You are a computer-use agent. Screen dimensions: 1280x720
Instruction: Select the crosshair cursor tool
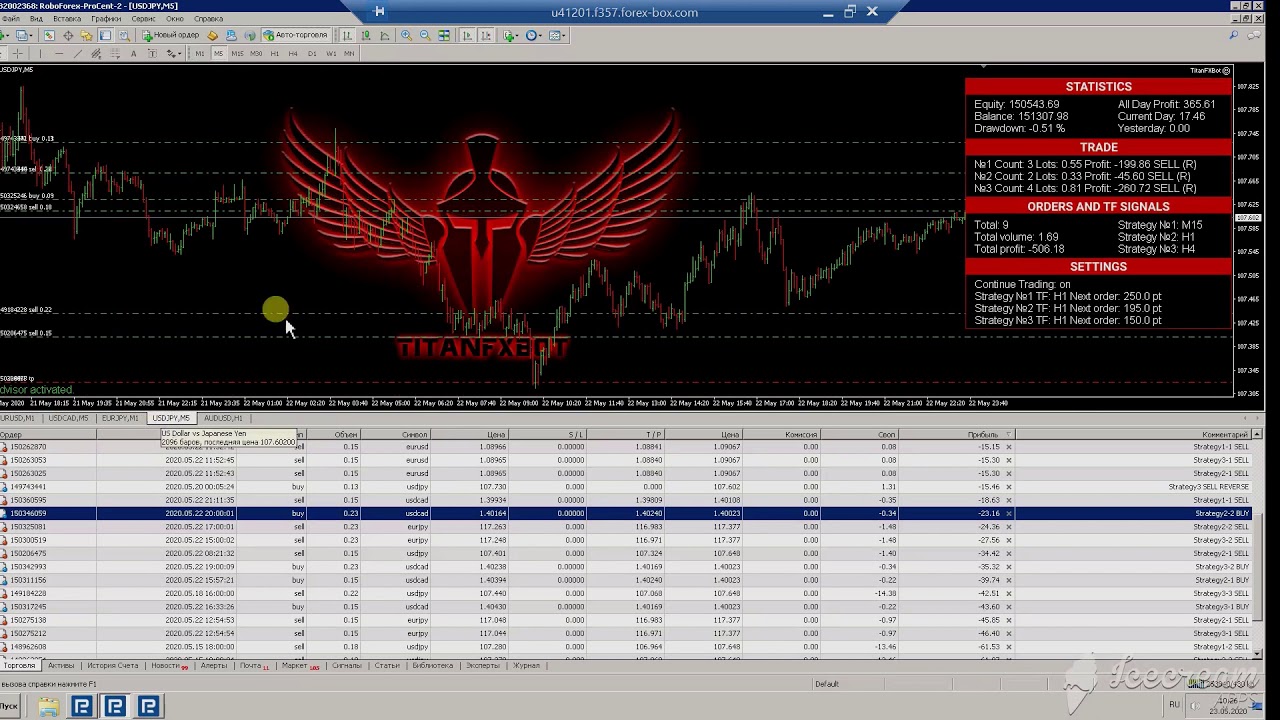tap(18, 54)
